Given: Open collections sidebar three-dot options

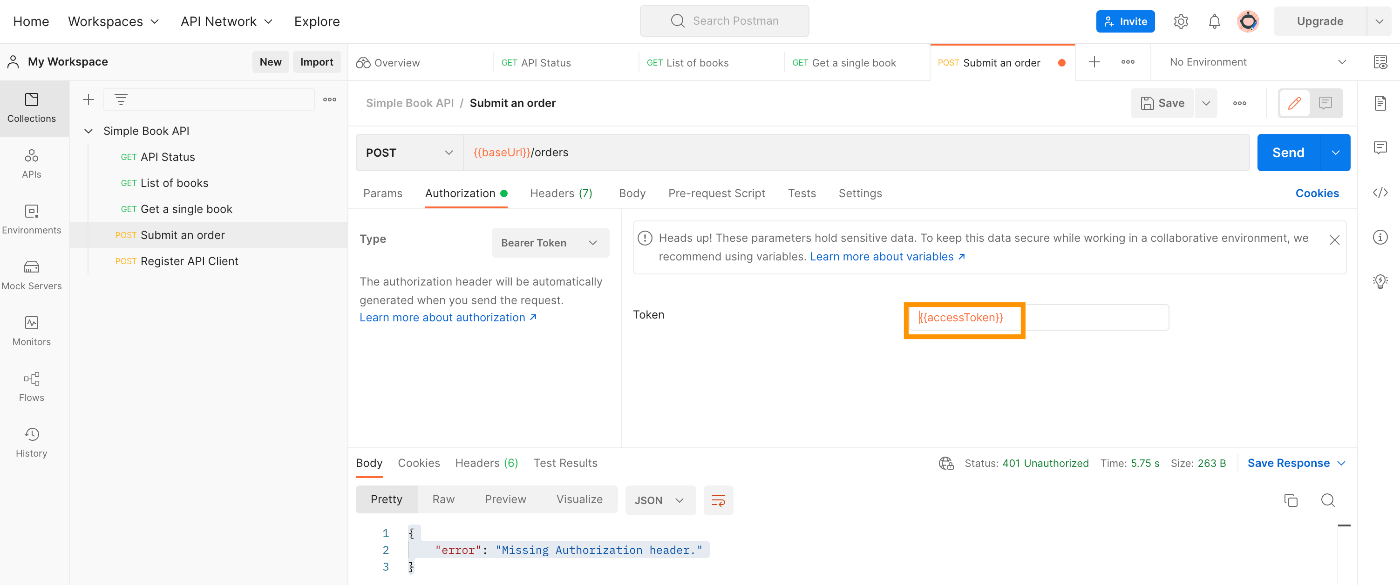Looking at the screenshot, I should [330, 99].
